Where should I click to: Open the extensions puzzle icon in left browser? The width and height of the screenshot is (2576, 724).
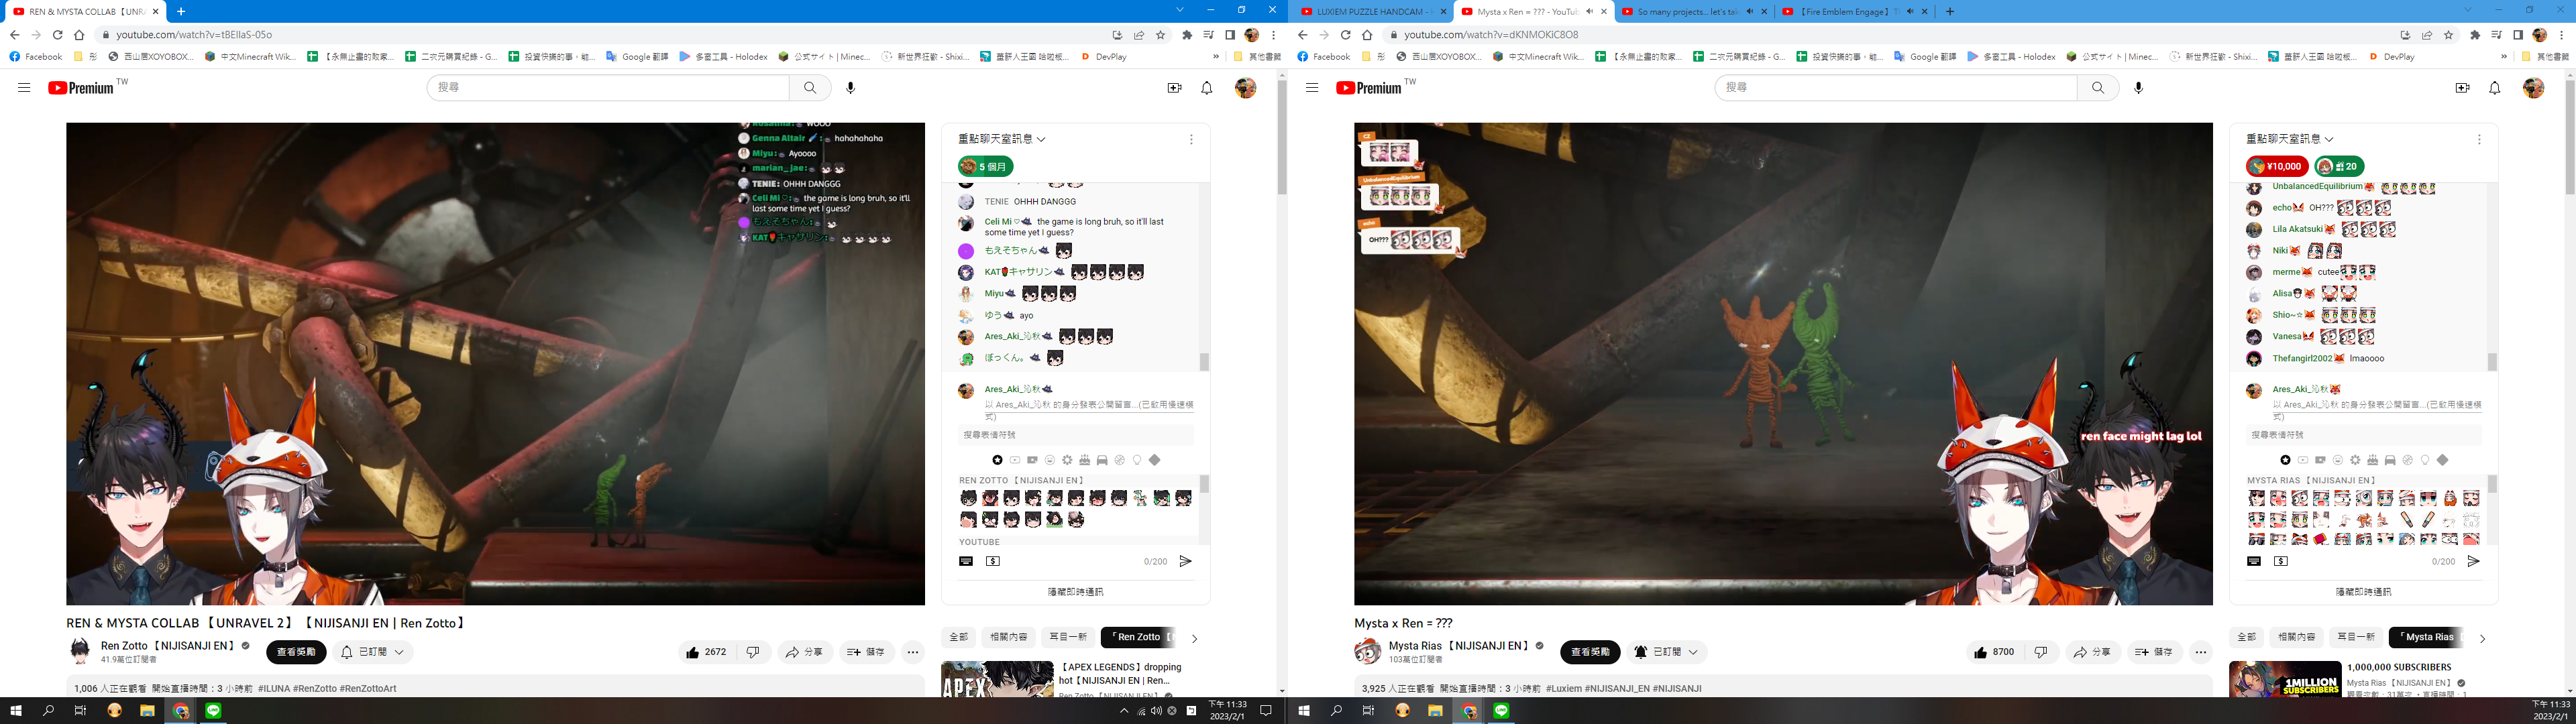tap(1187, 35)
